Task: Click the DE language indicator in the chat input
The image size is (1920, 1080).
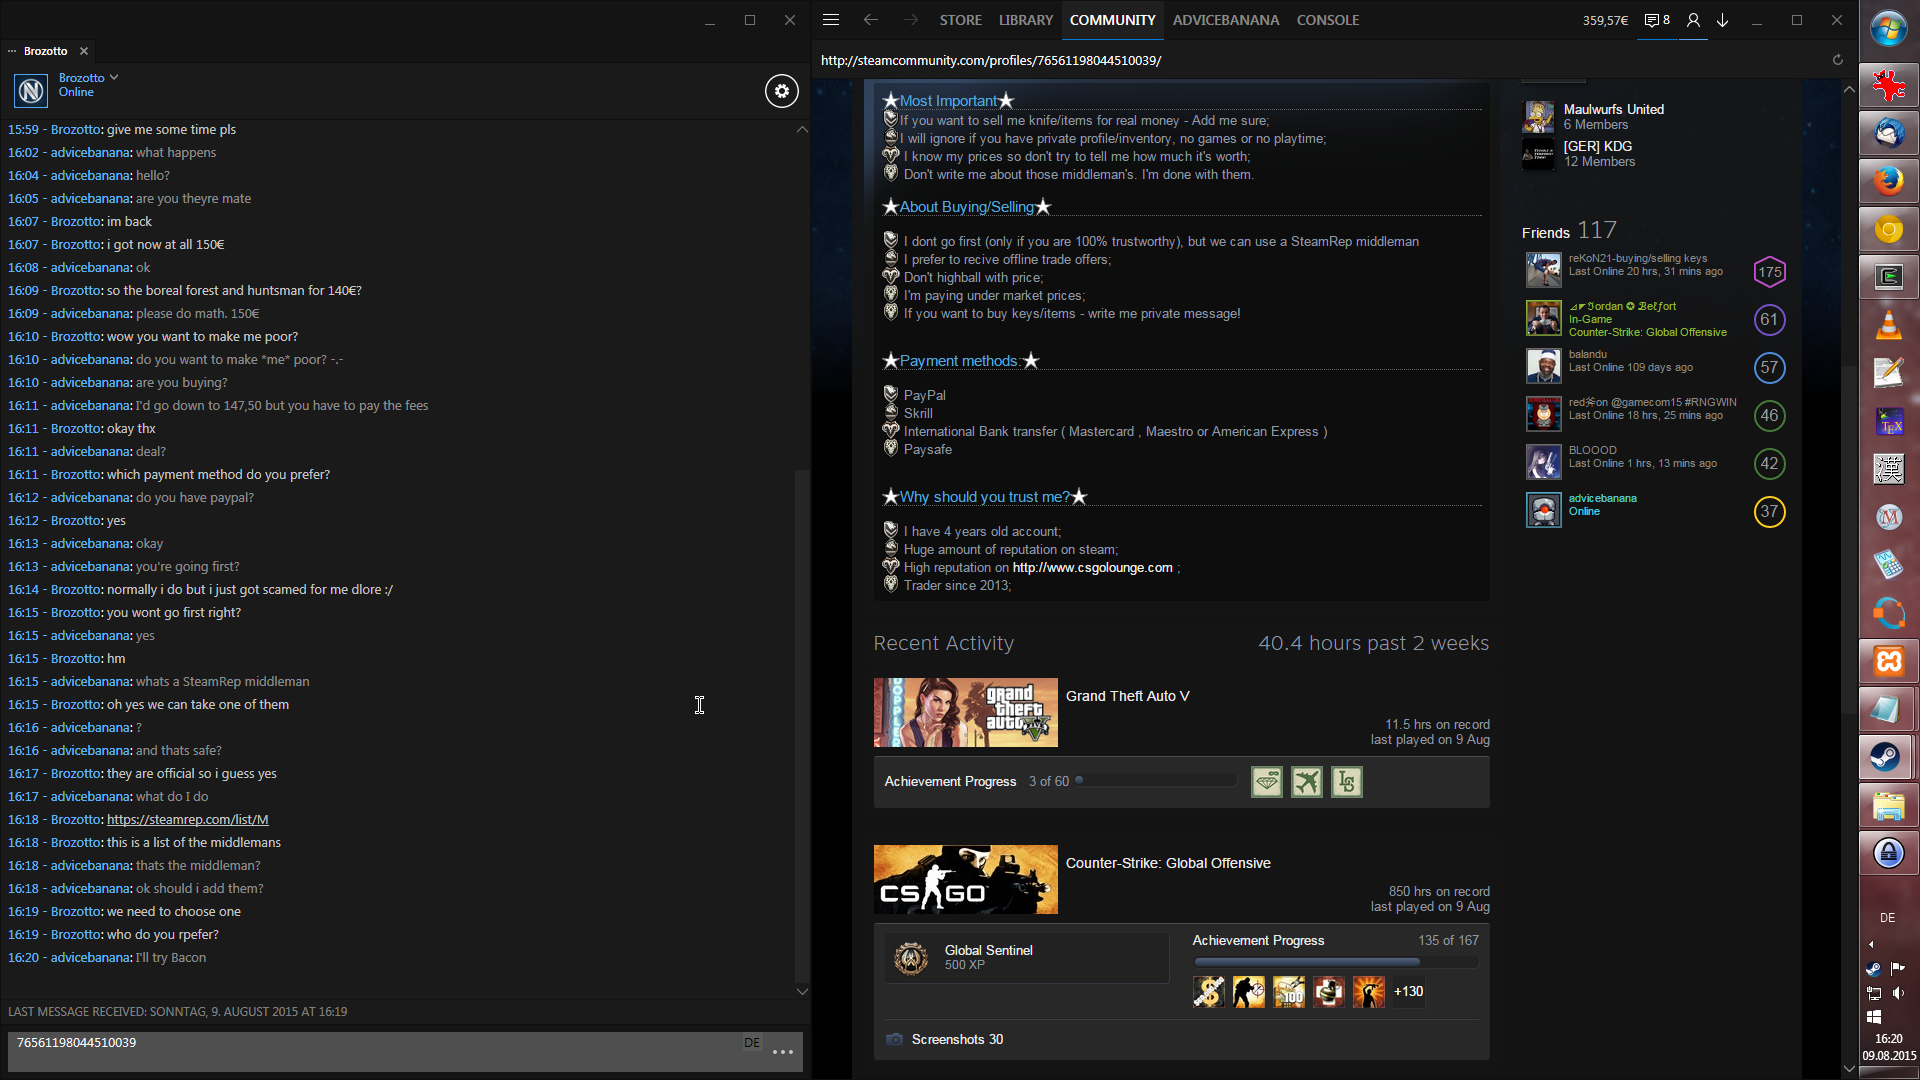Action: coord(752,1043)
